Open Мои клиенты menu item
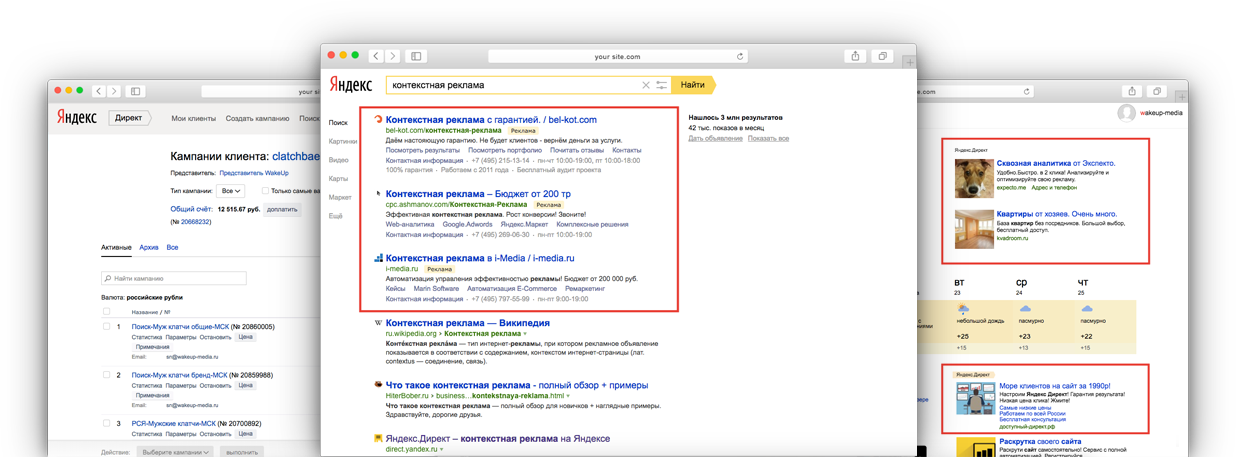Image resolution: width=1236 pixels, height=457 pixels. tap(193, 118)
